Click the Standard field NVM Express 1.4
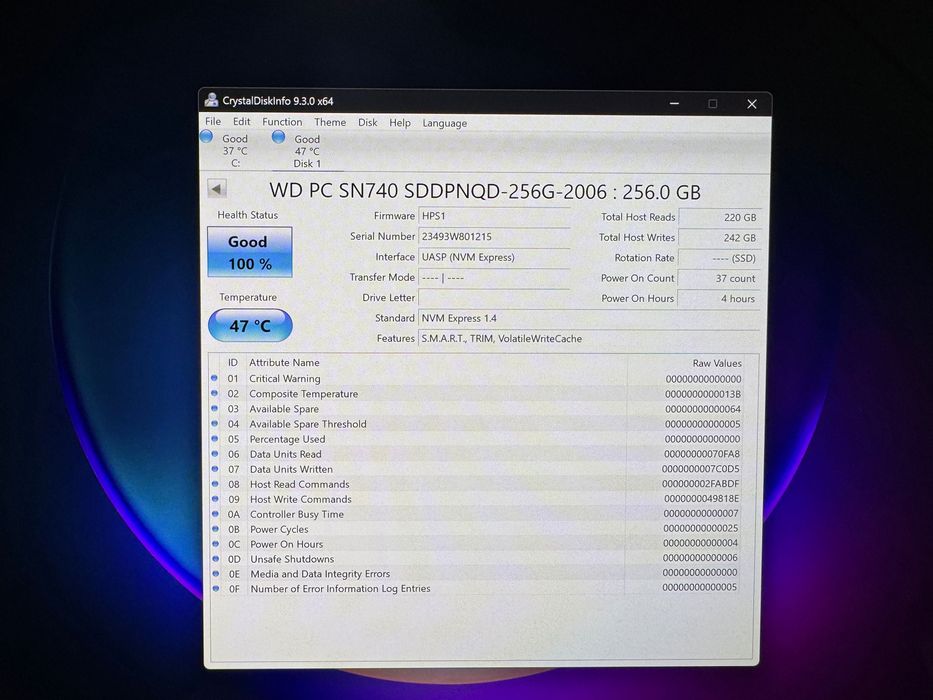The image size is (933, 700). coord(589,318)
